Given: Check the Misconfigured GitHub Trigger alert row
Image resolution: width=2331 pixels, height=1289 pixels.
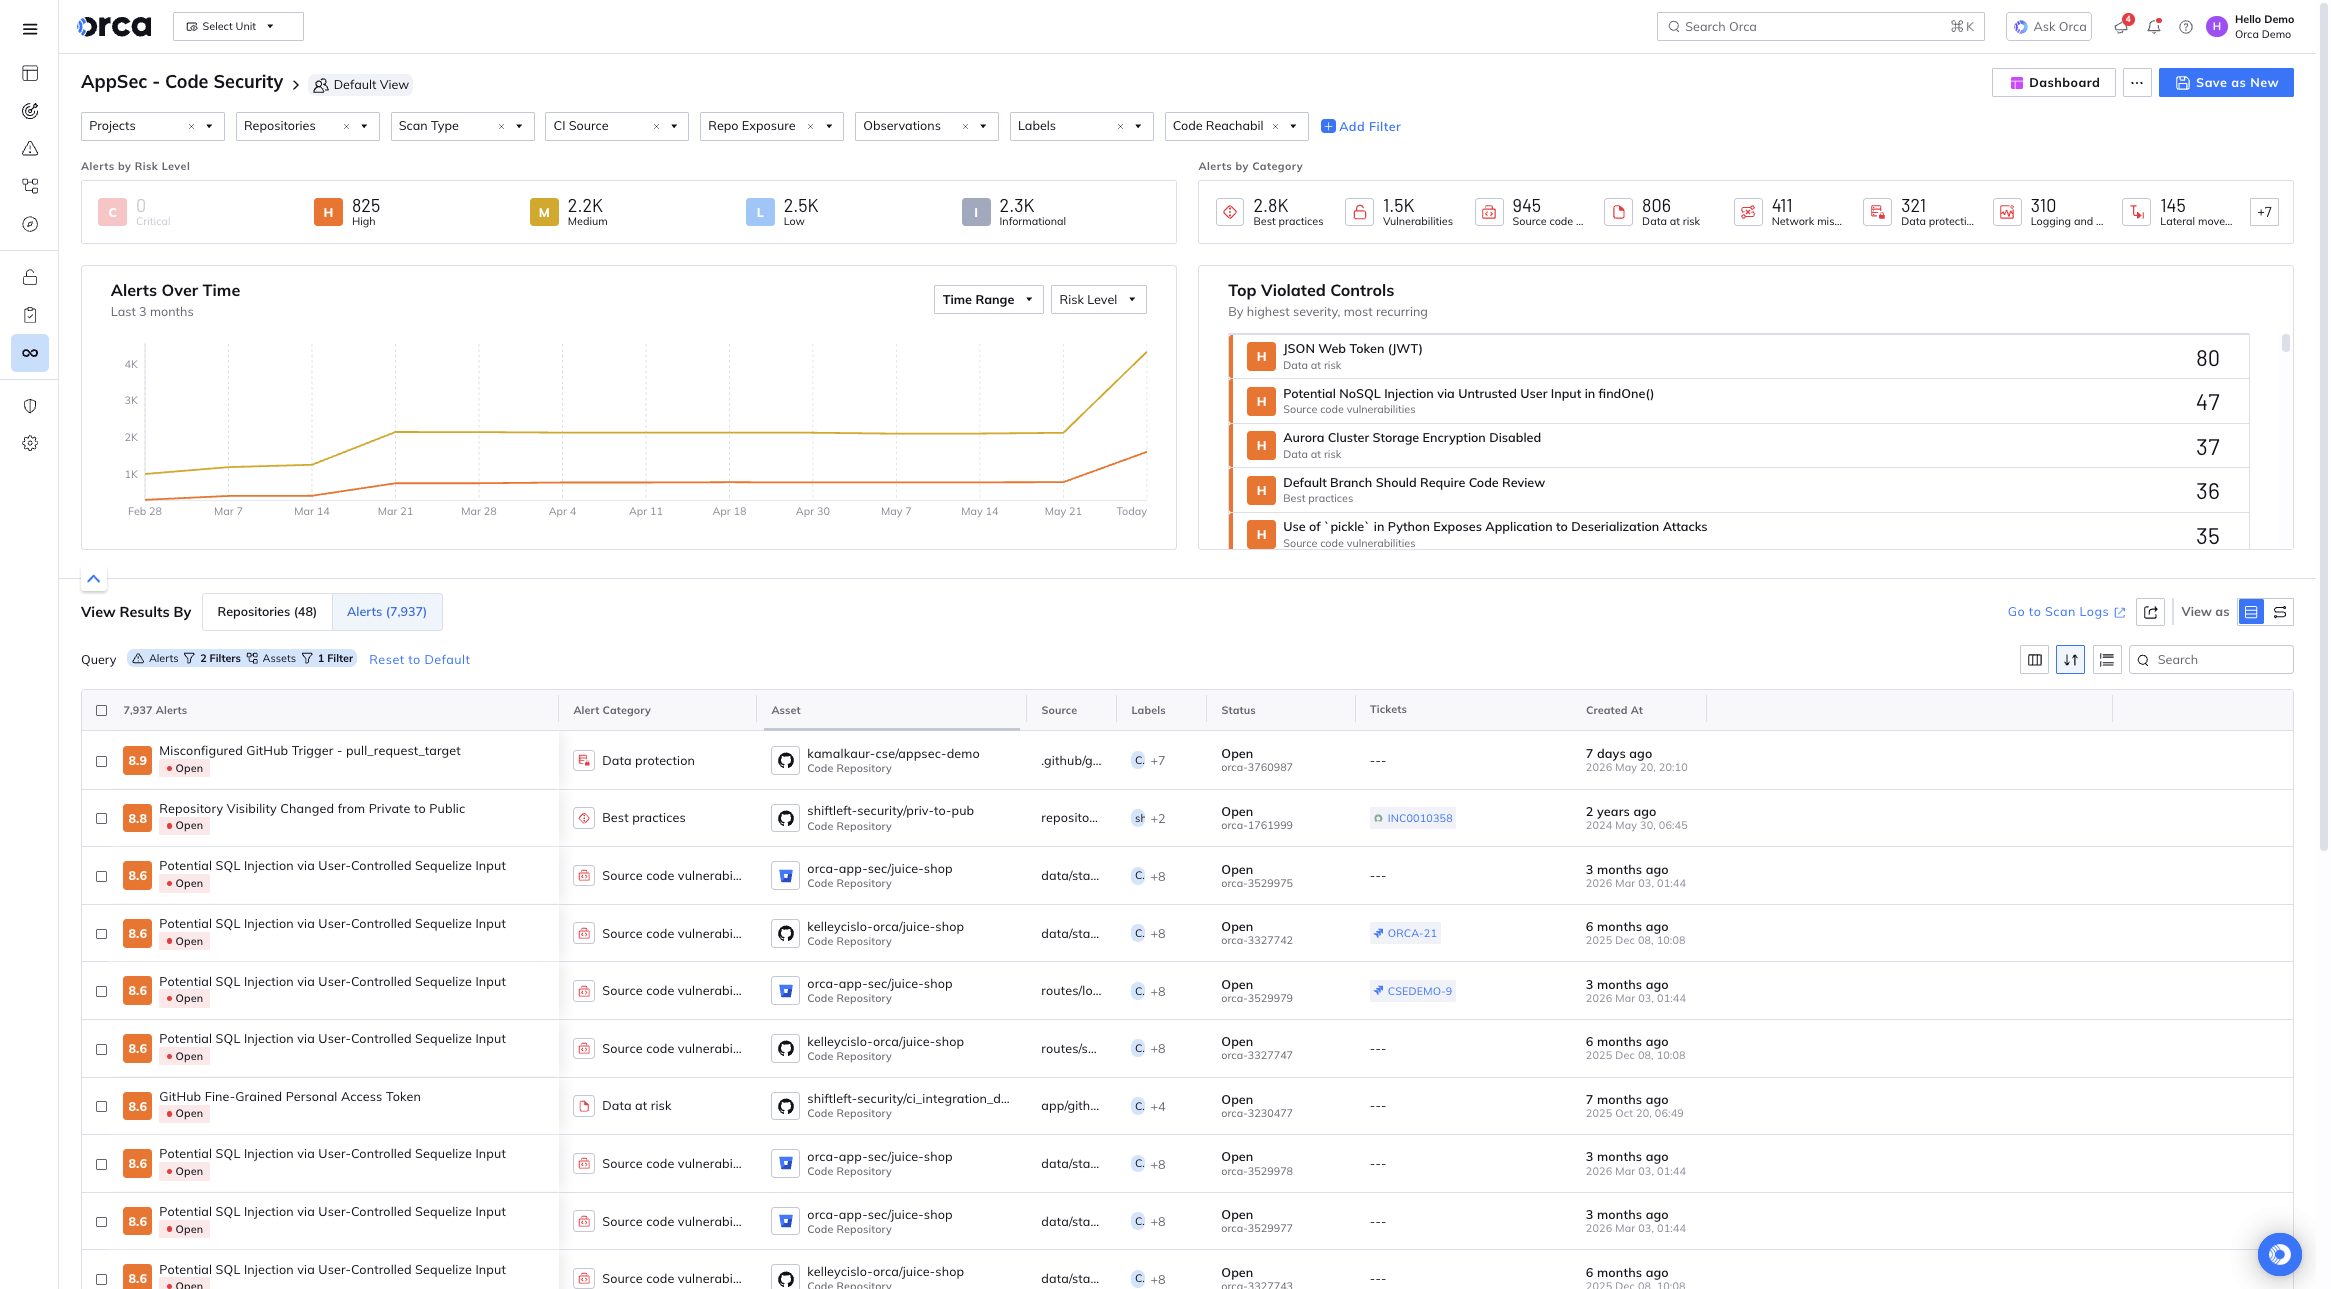Looking at the screenshot, I should click(101, 761).
